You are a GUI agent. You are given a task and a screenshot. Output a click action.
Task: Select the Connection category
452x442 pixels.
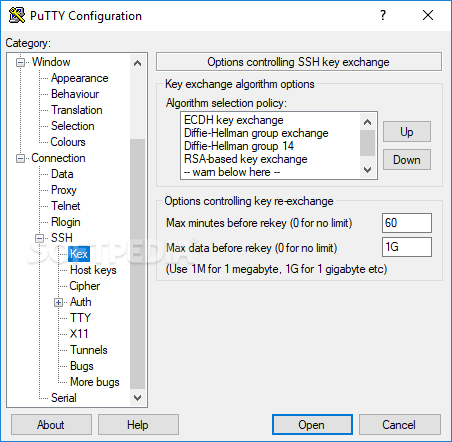tap(58, 158)
